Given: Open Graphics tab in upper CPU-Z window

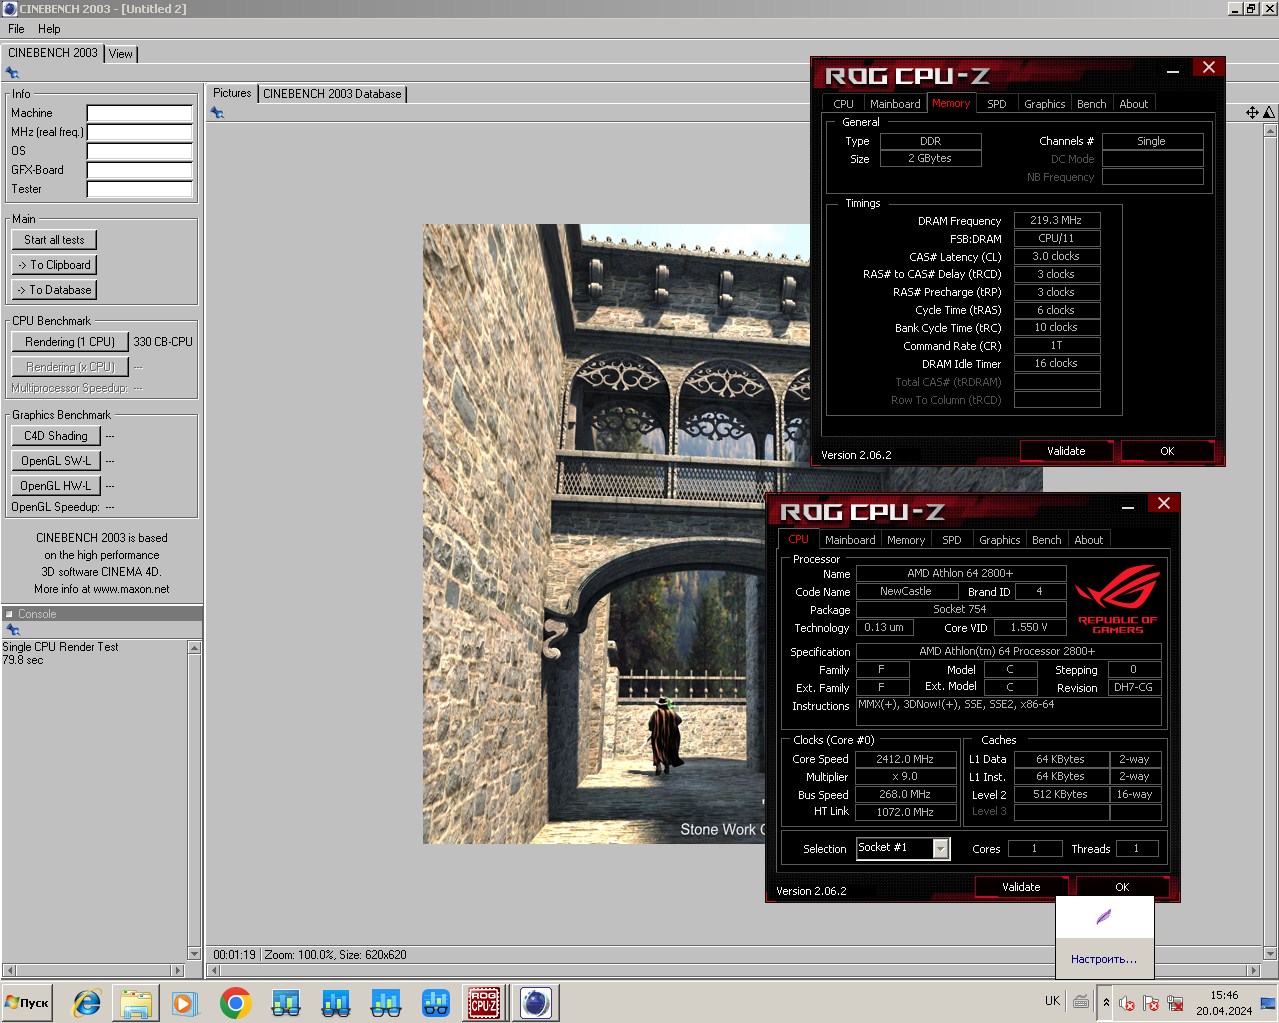Looking at the screenshot, I should [1045, 104].
